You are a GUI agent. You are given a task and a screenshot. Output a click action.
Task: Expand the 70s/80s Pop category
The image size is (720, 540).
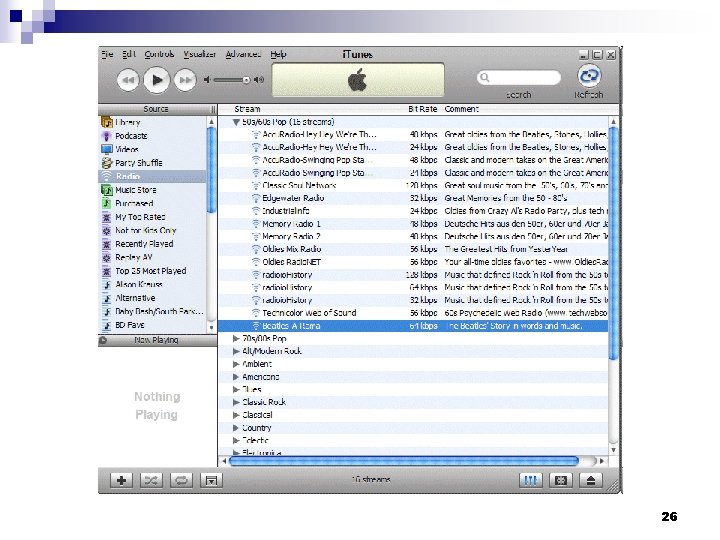click(236, 338)
